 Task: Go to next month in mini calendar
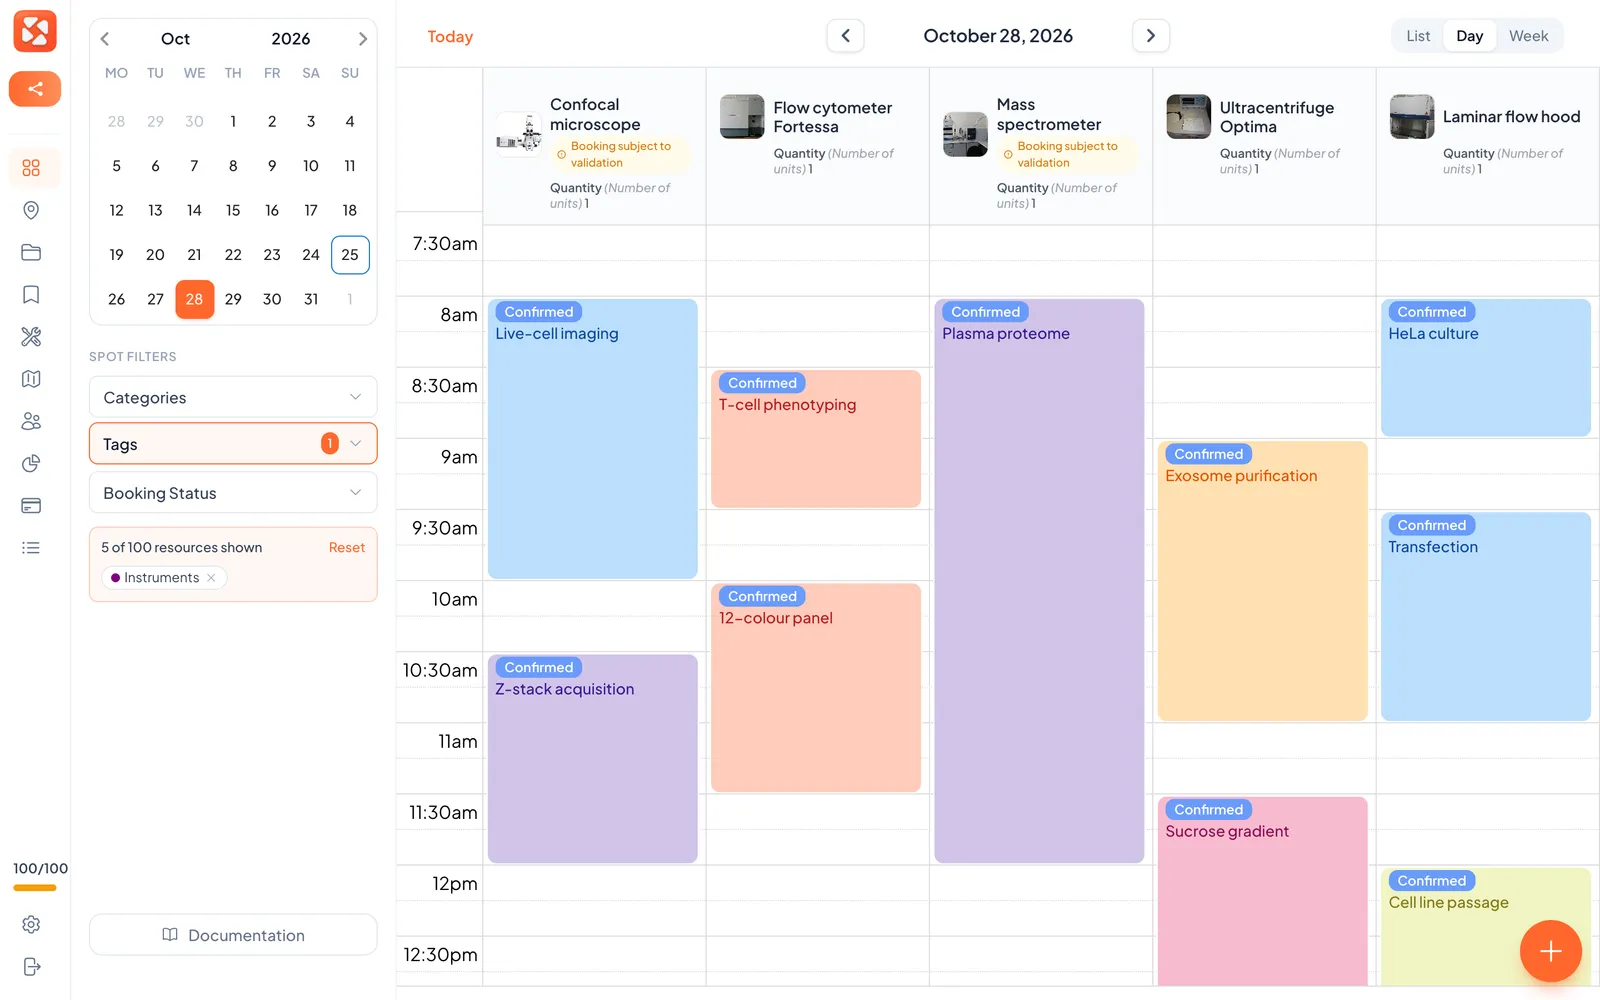point(362,39)
